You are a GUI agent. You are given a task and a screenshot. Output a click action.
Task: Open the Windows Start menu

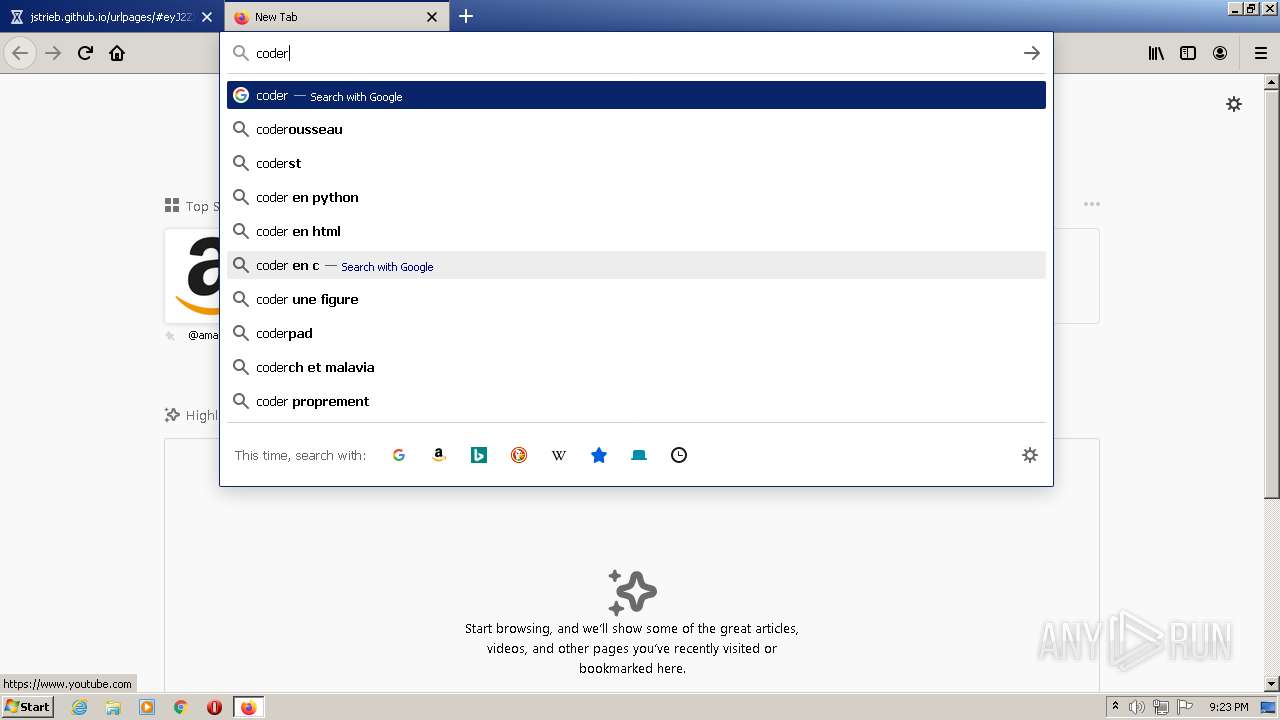point(27,707)
